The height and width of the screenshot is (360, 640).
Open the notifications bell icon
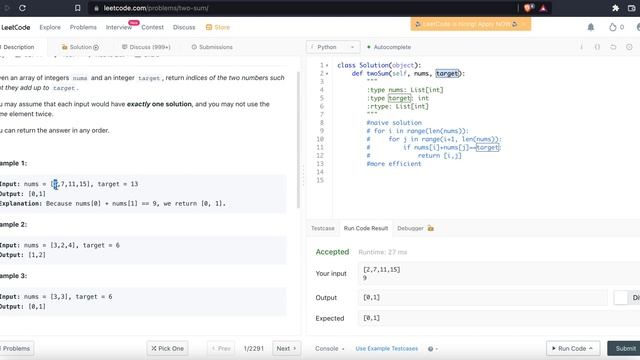(x=591, y=27)
